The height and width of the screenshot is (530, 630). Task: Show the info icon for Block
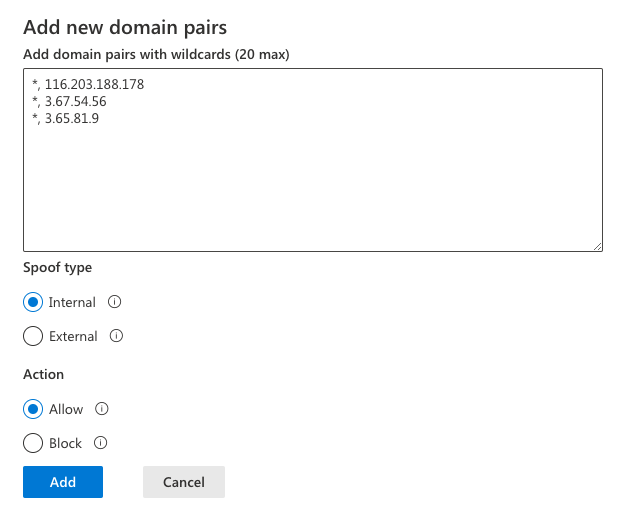click(x=100, y=444)
